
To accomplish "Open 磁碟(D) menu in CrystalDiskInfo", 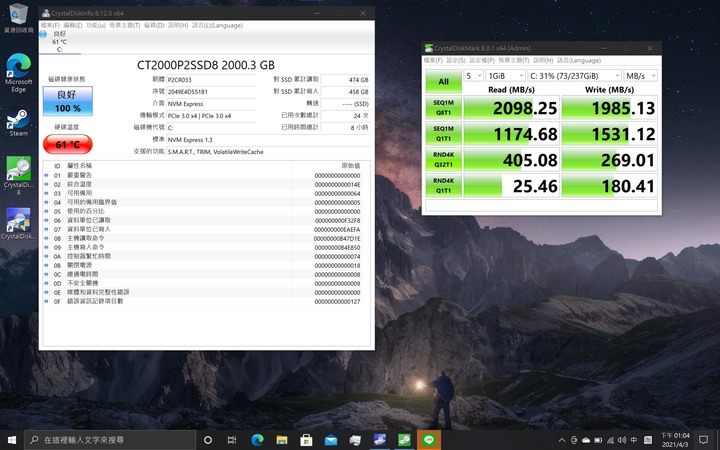I will pyautogui.click(x=154, y=25).
